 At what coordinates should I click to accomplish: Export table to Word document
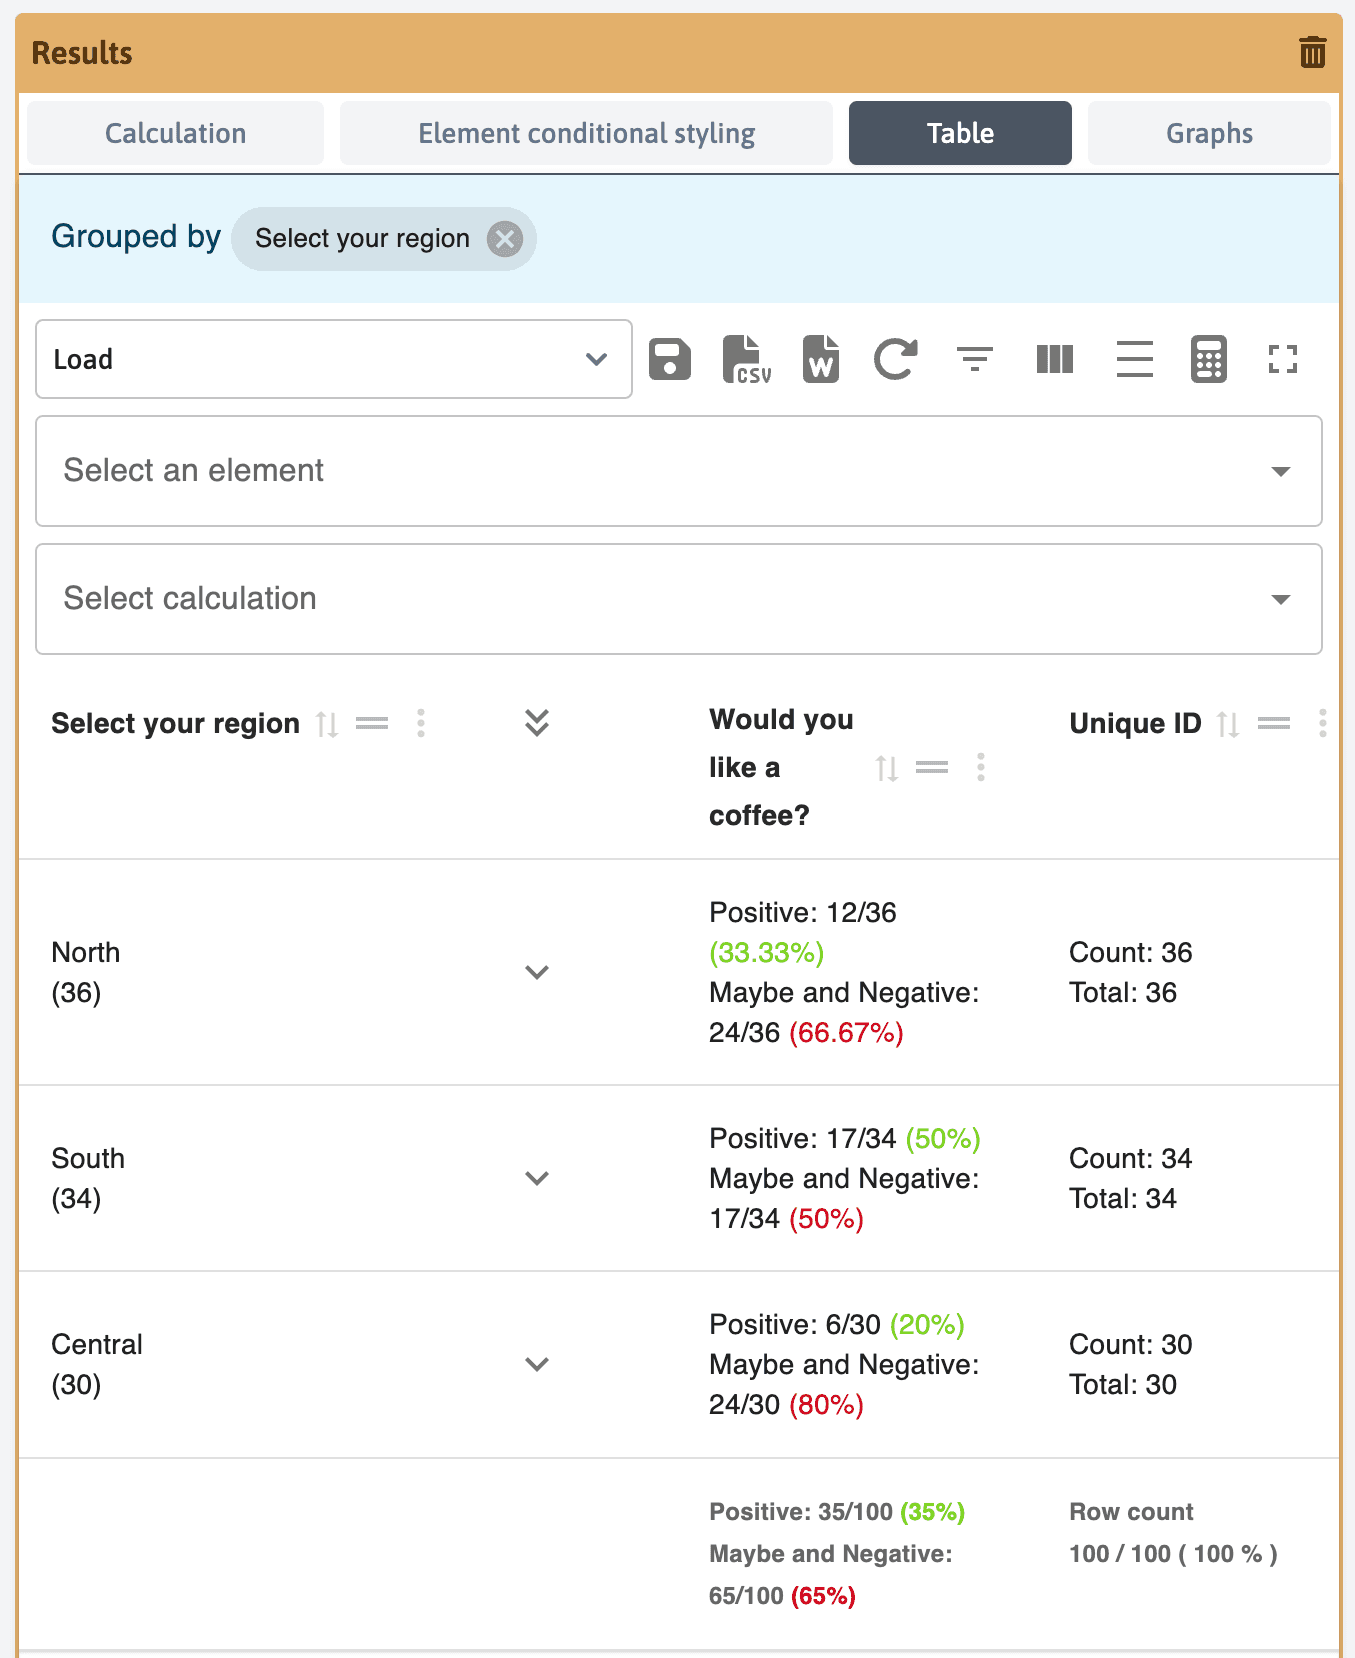pyautogui.click(x=820, y=359)
